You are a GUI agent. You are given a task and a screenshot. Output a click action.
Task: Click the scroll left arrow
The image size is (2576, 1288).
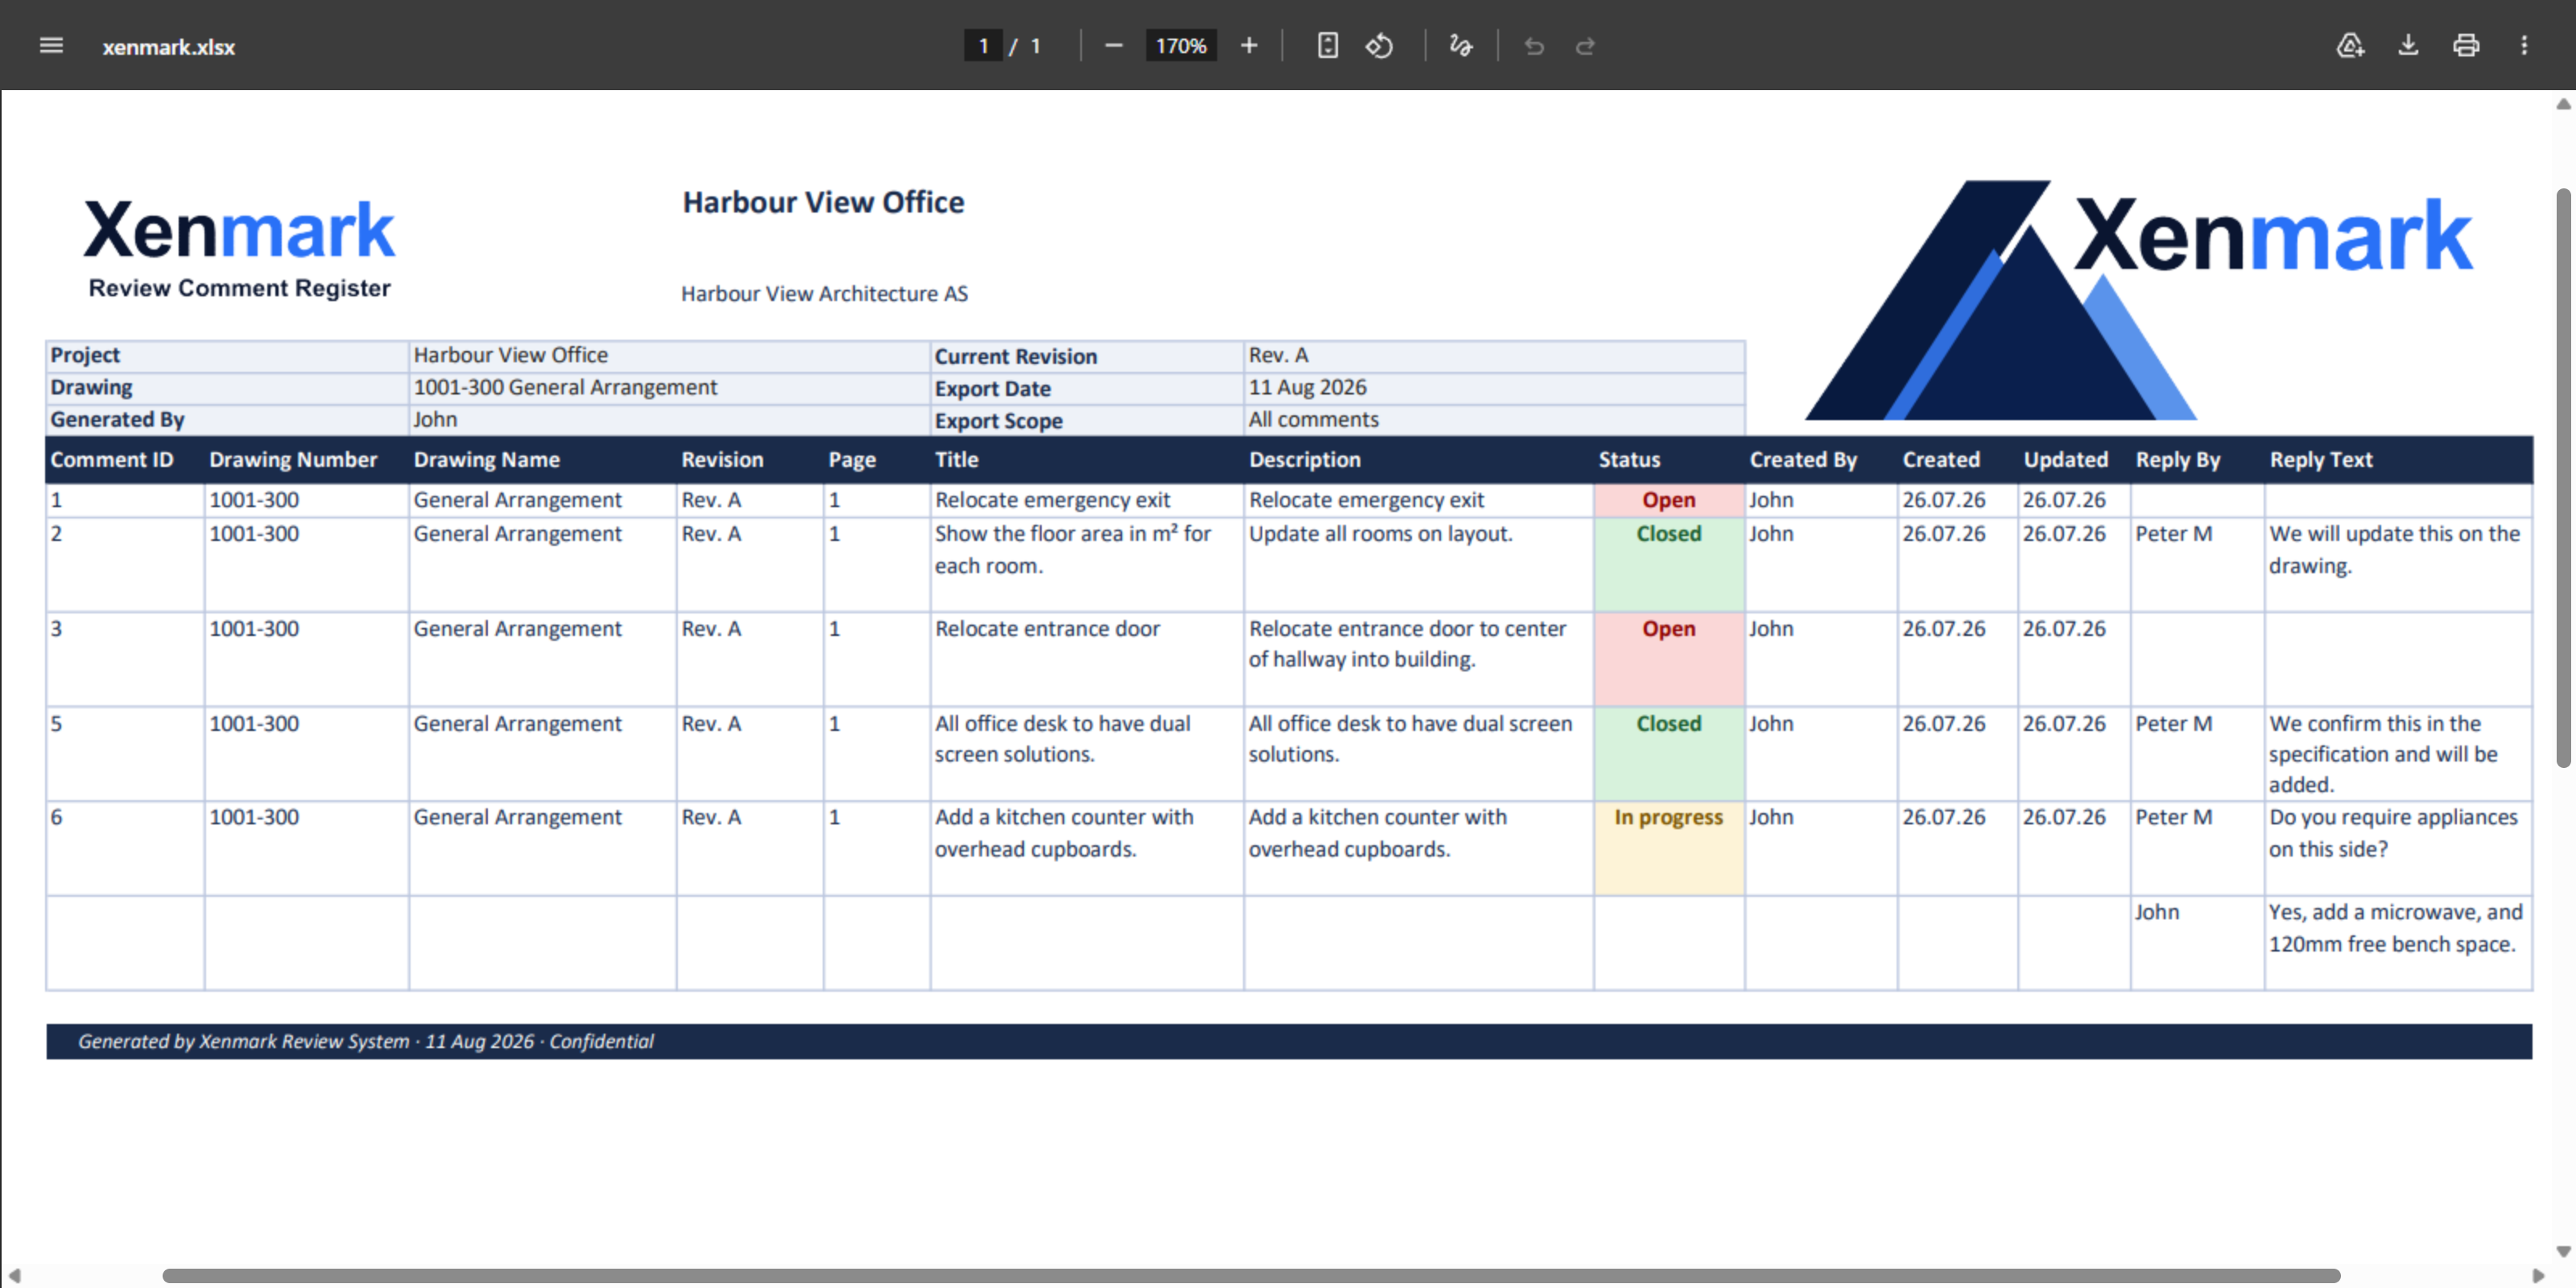pos(14,1275)
